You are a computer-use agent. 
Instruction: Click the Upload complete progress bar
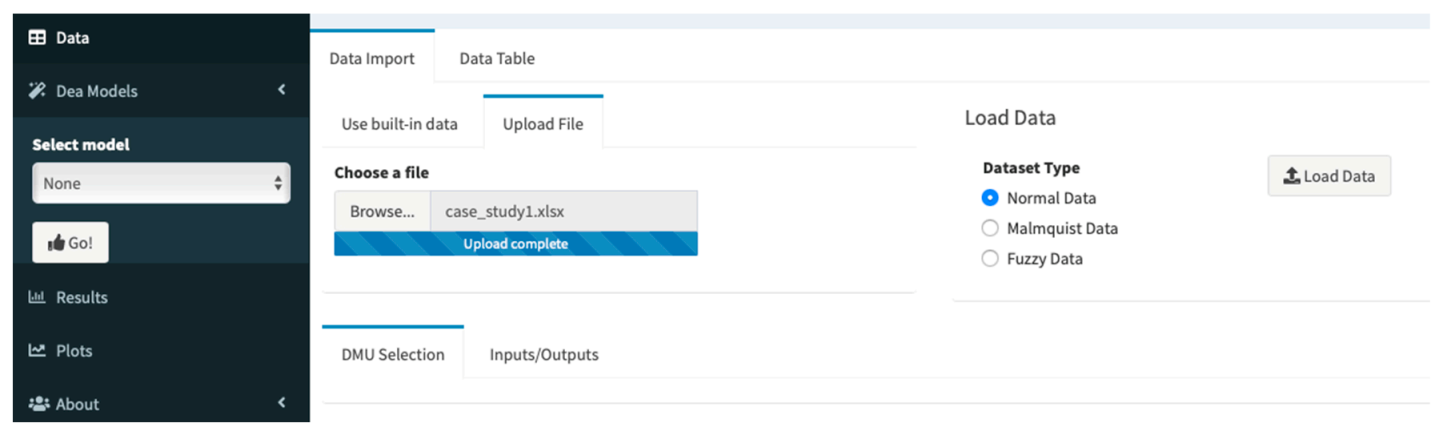516,244
